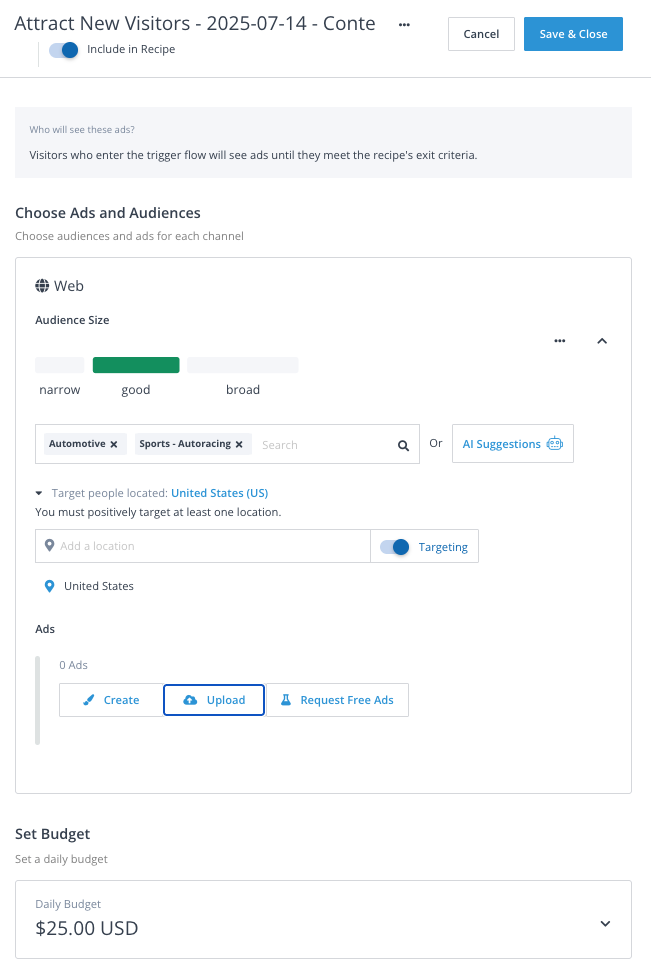The image size is (651, 978).
Task: Click the Sports - Autoracing tag label
Action: (185, 443)
